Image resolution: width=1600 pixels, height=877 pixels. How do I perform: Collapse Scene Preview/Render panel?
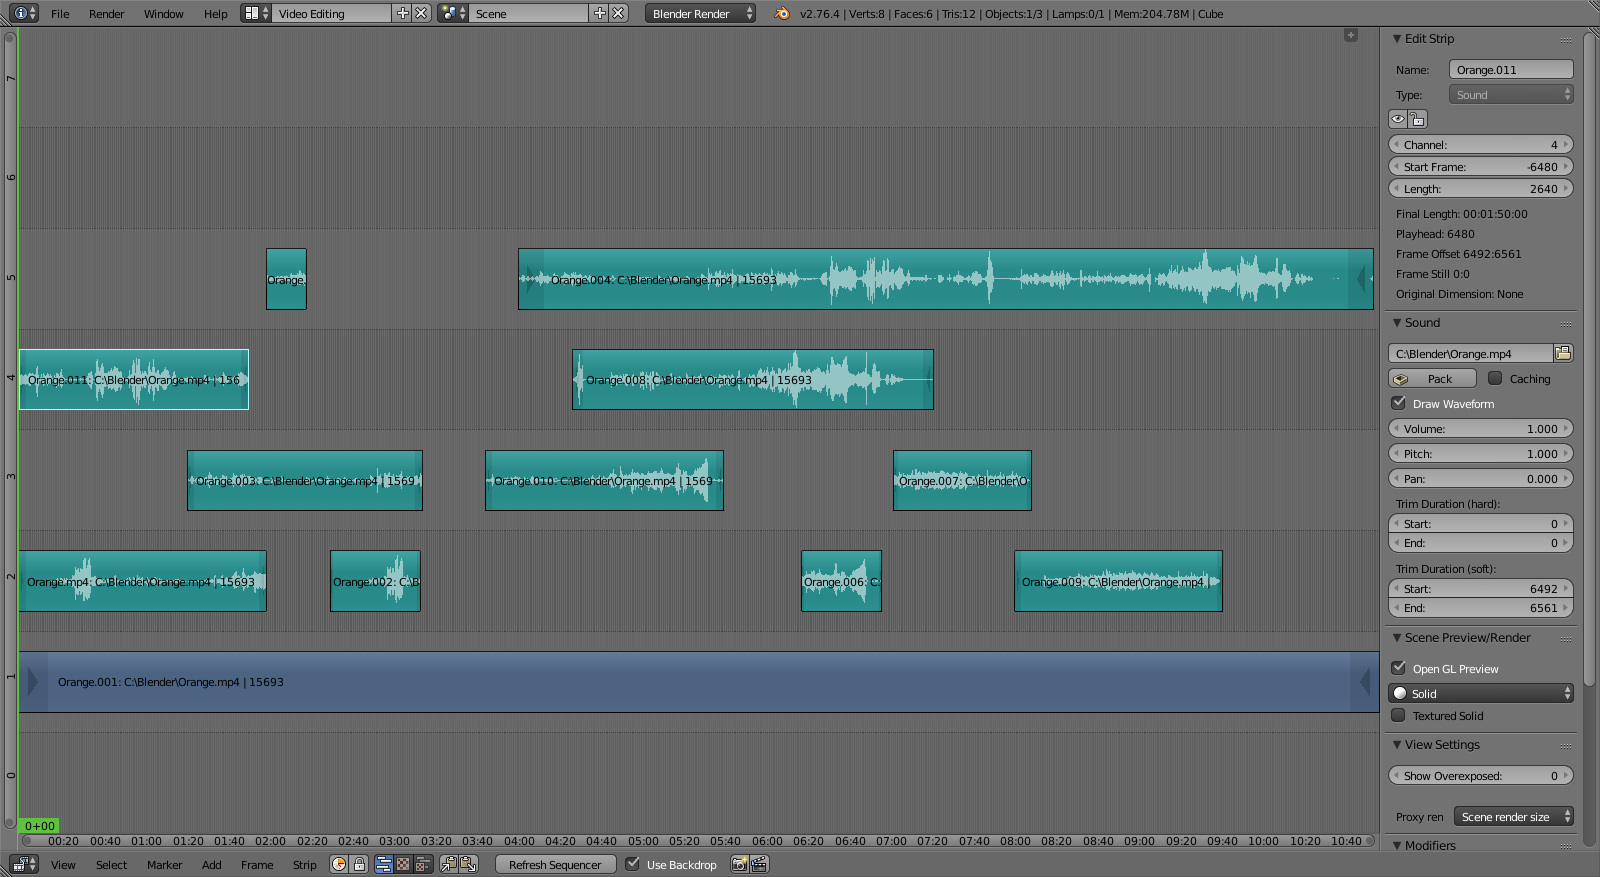coord(1397,638)
